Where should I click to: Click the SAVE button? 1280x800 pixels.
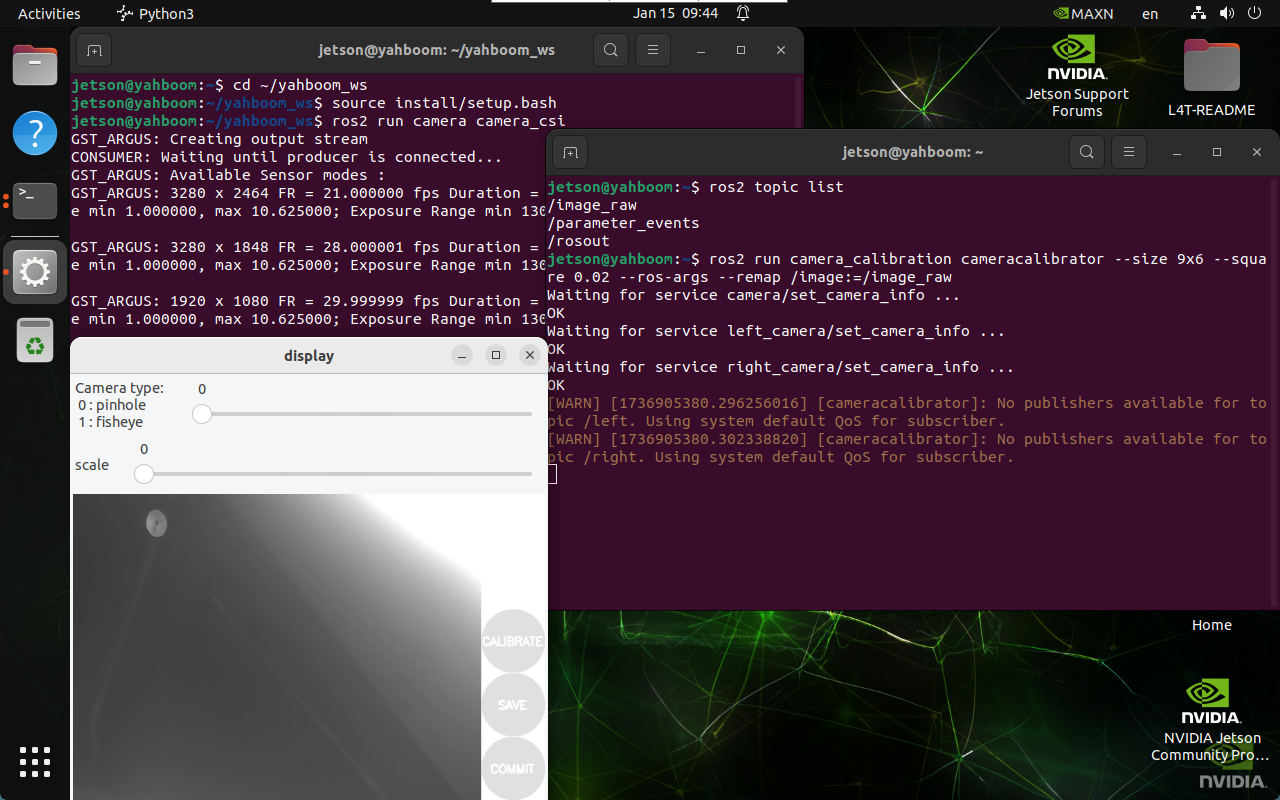pos(513,705)
